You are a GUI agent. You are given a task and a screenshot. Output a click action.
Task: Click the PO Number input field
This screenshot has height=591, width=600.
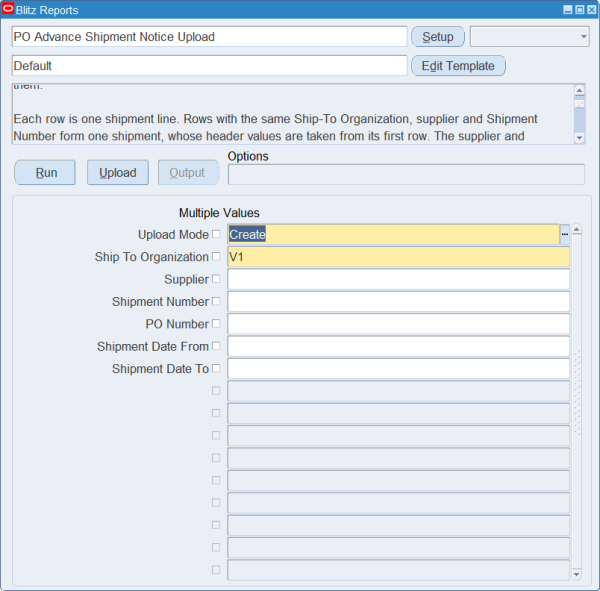(x=398, y=324)
